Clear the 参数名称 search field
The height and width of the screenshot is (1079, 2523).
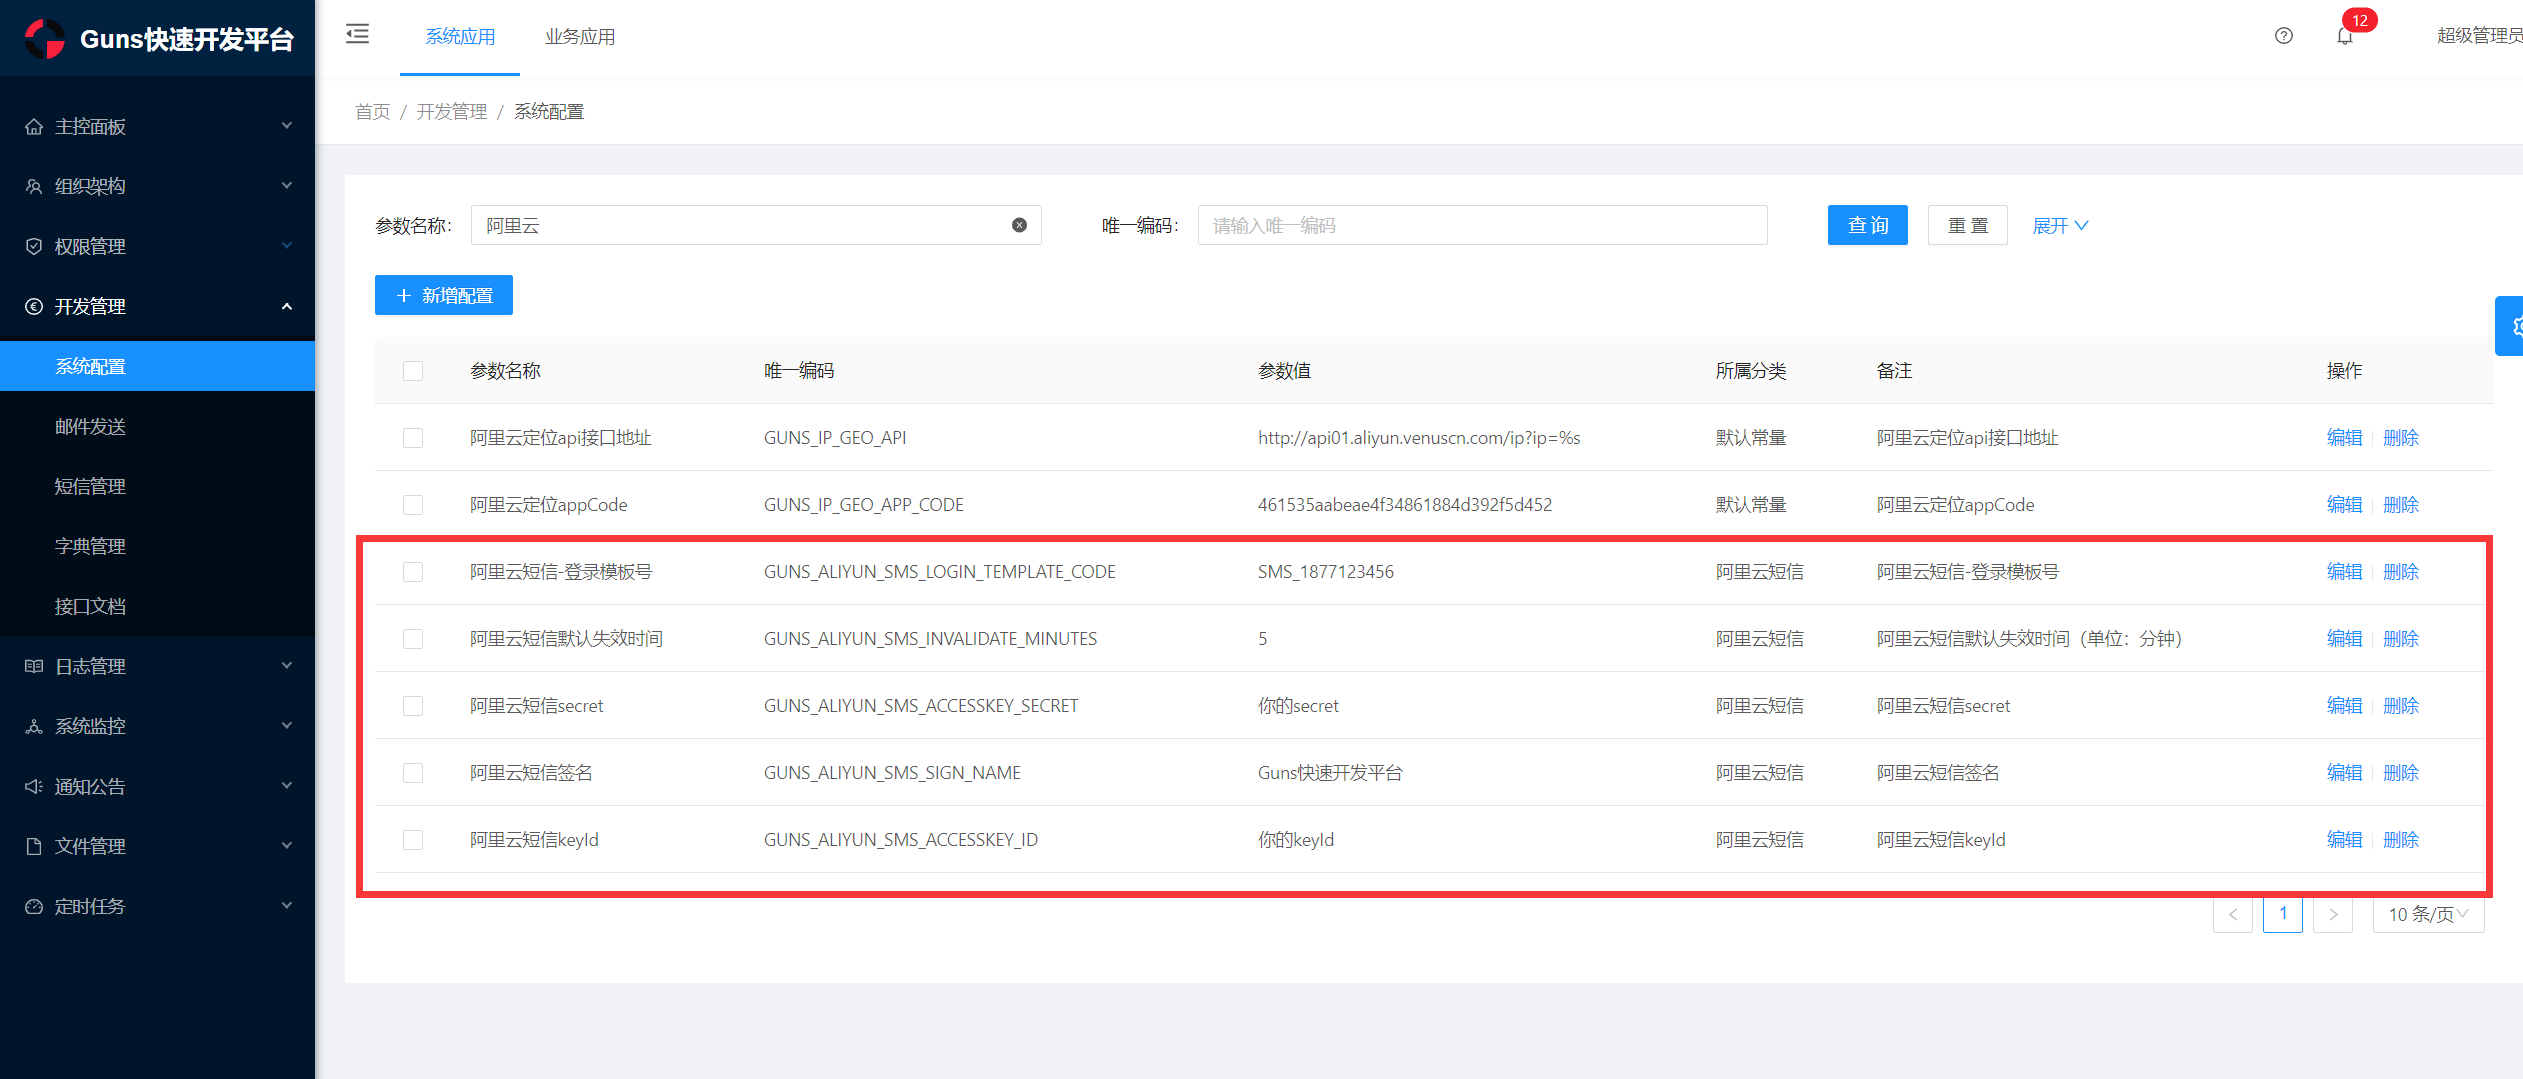click(1019, 225)
